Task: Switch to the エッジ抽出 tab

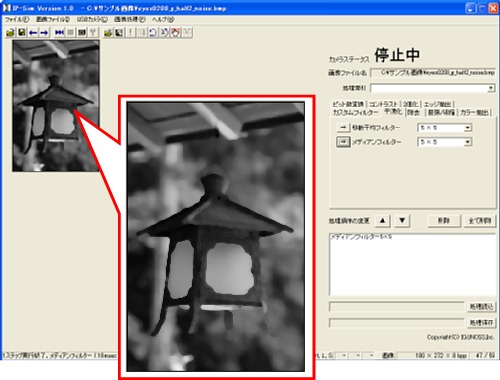Action: tap(437, 104)
